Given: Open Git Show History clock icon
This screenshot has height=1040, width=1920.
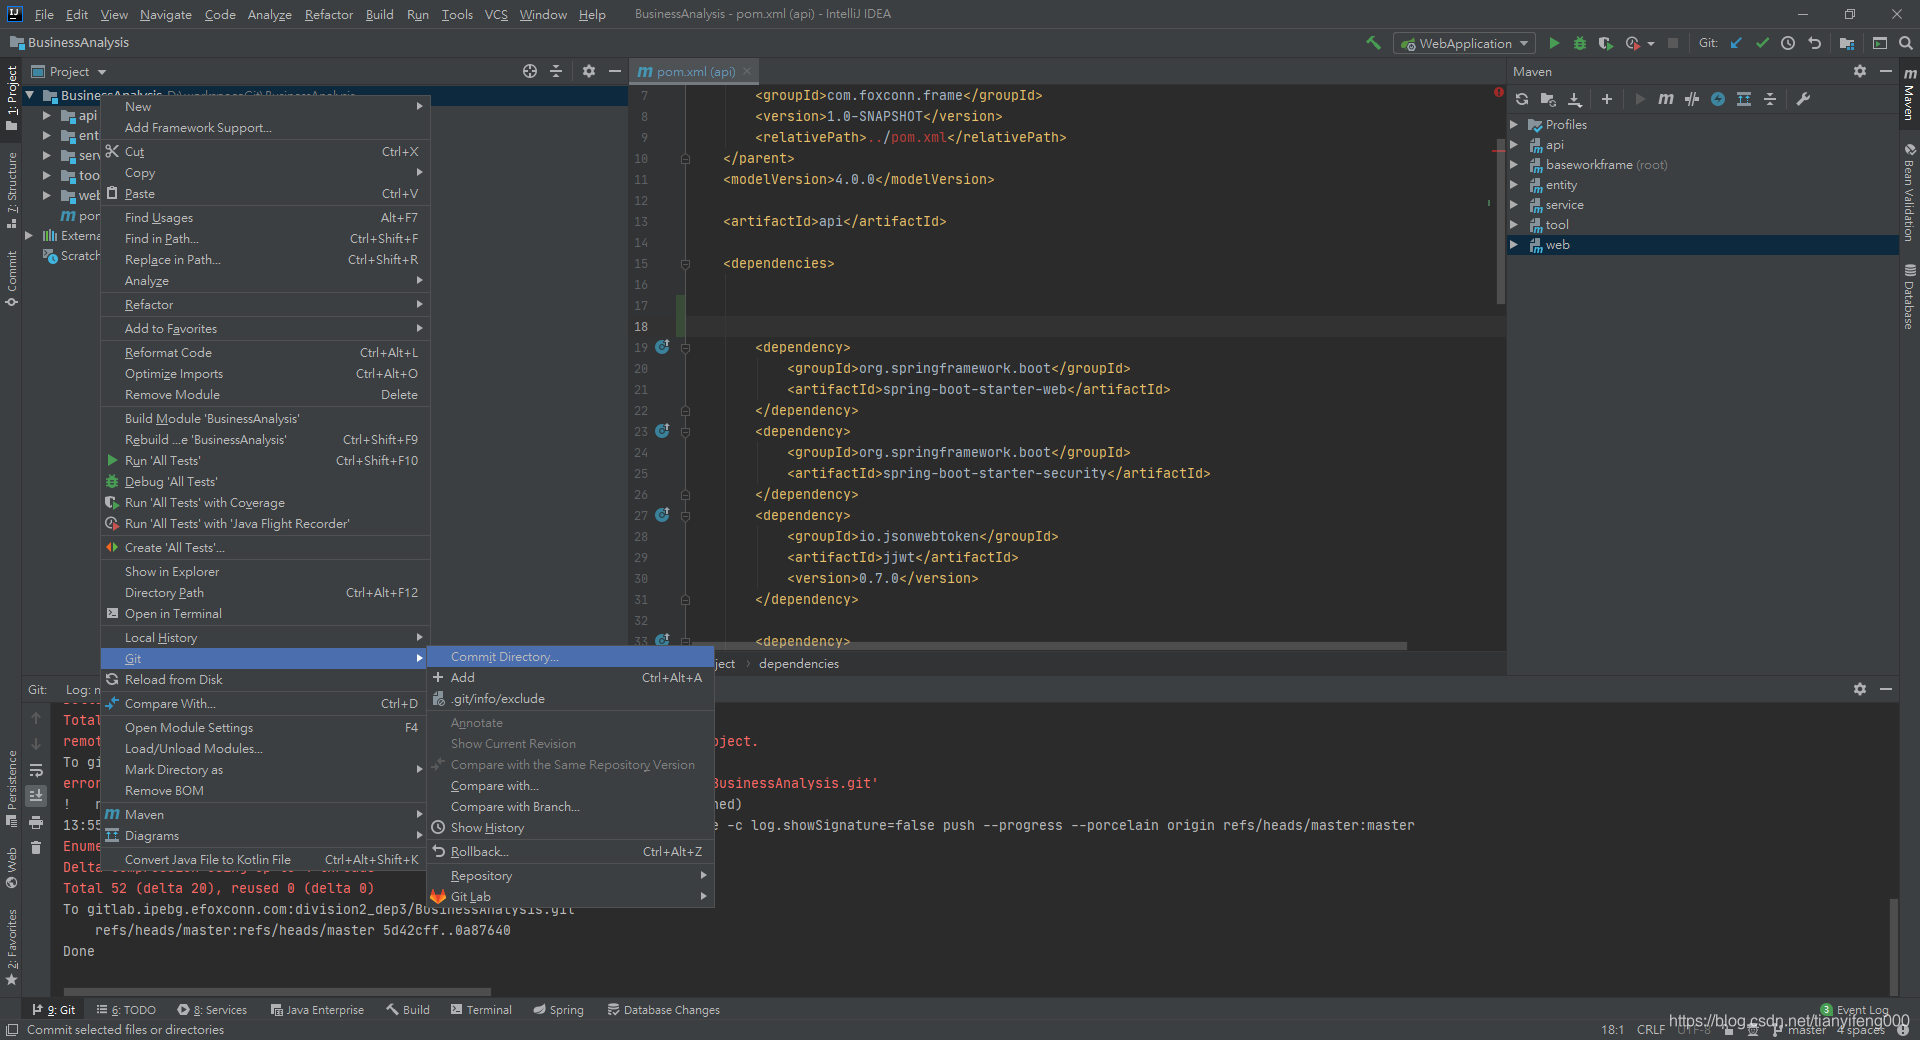Looking at the screenshot, I should (x=1788, y=43).
